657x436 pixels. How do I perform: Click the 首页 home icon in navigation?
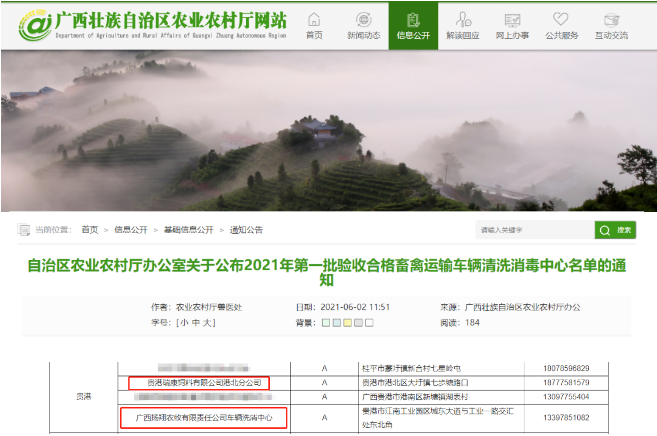coord(314,25)
